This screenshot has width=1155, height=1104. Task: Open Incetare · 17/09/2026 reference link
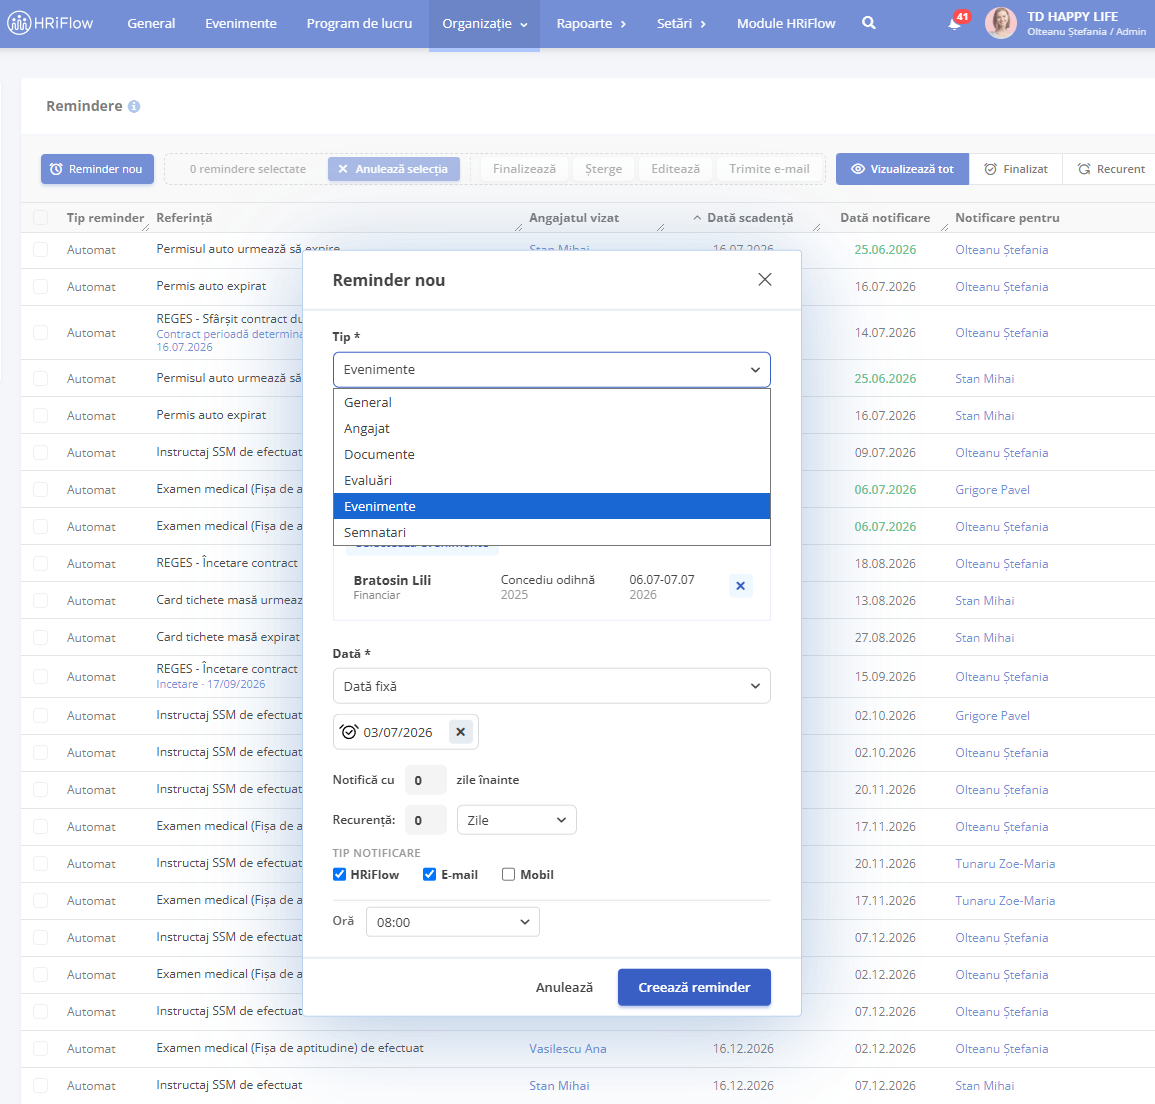click(211, 684)
